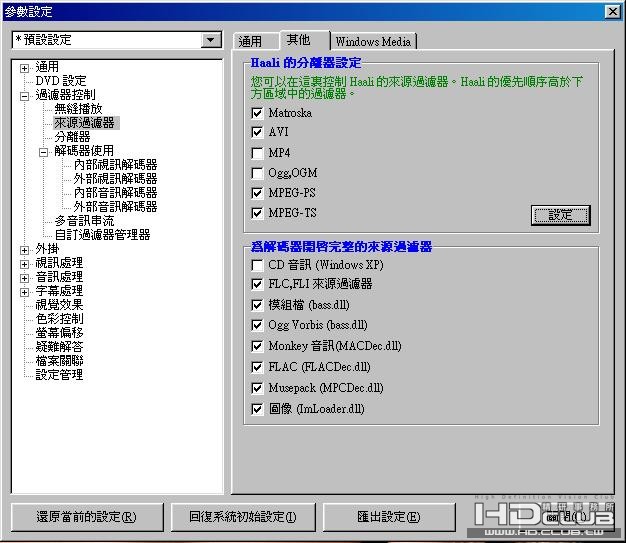
Task: Toggle 圖像 (ImLoader.dll) checkbox
Action: coord(257,409)
